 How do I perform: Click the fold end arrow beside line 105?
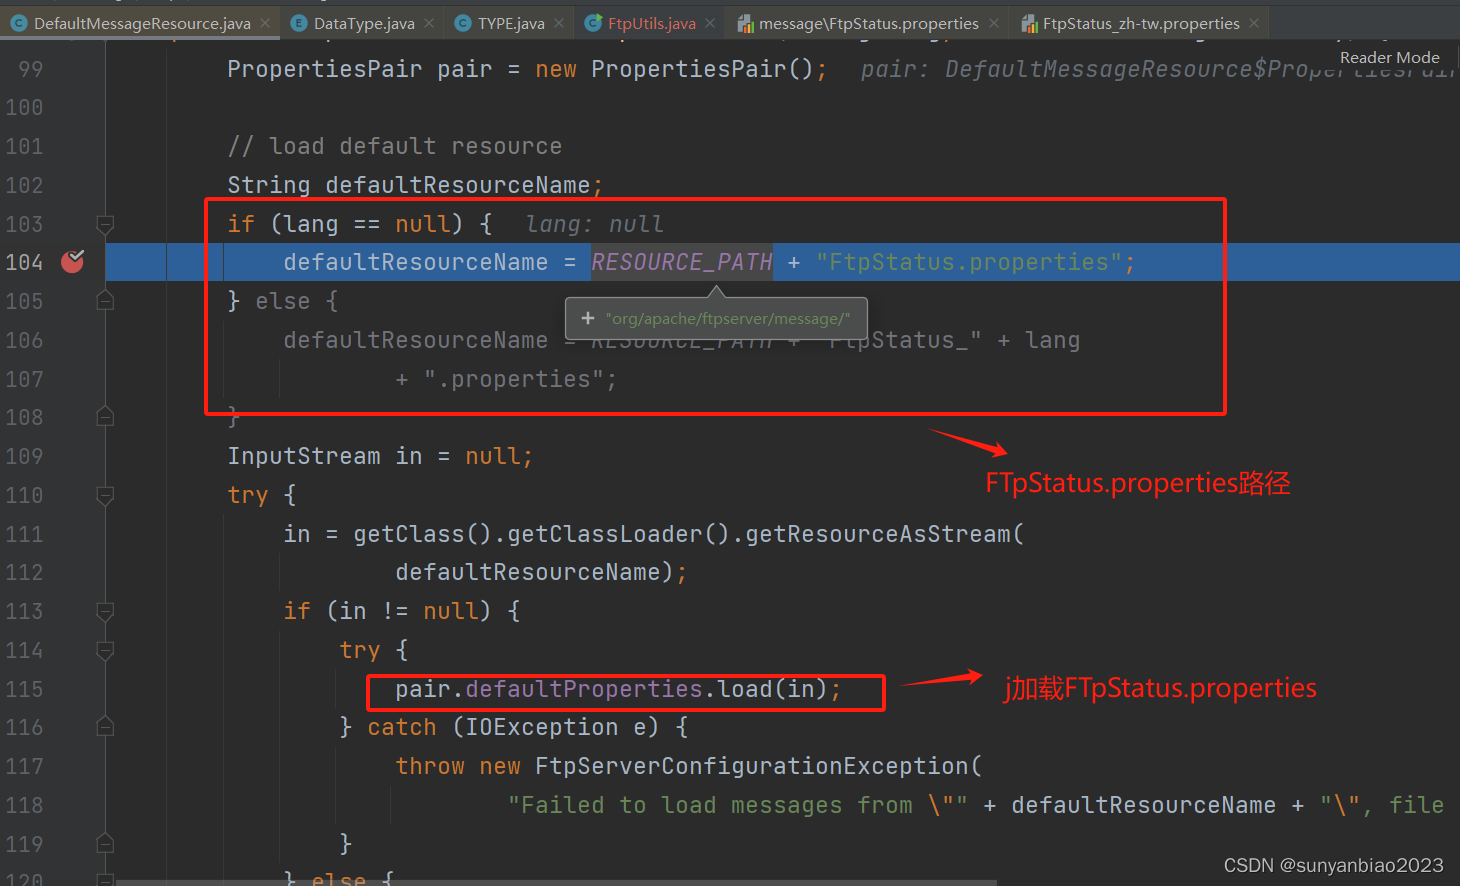click(105, 300)
